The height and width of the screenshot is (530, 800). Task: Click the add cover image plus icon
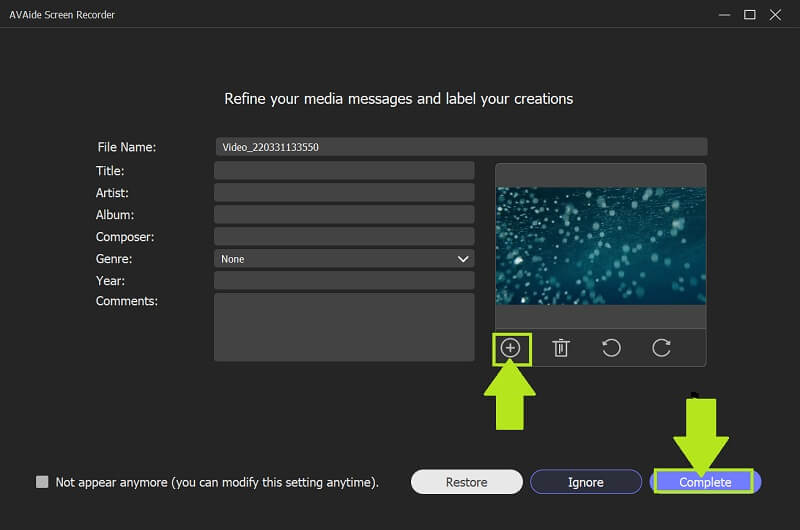(x=511, y=348)
